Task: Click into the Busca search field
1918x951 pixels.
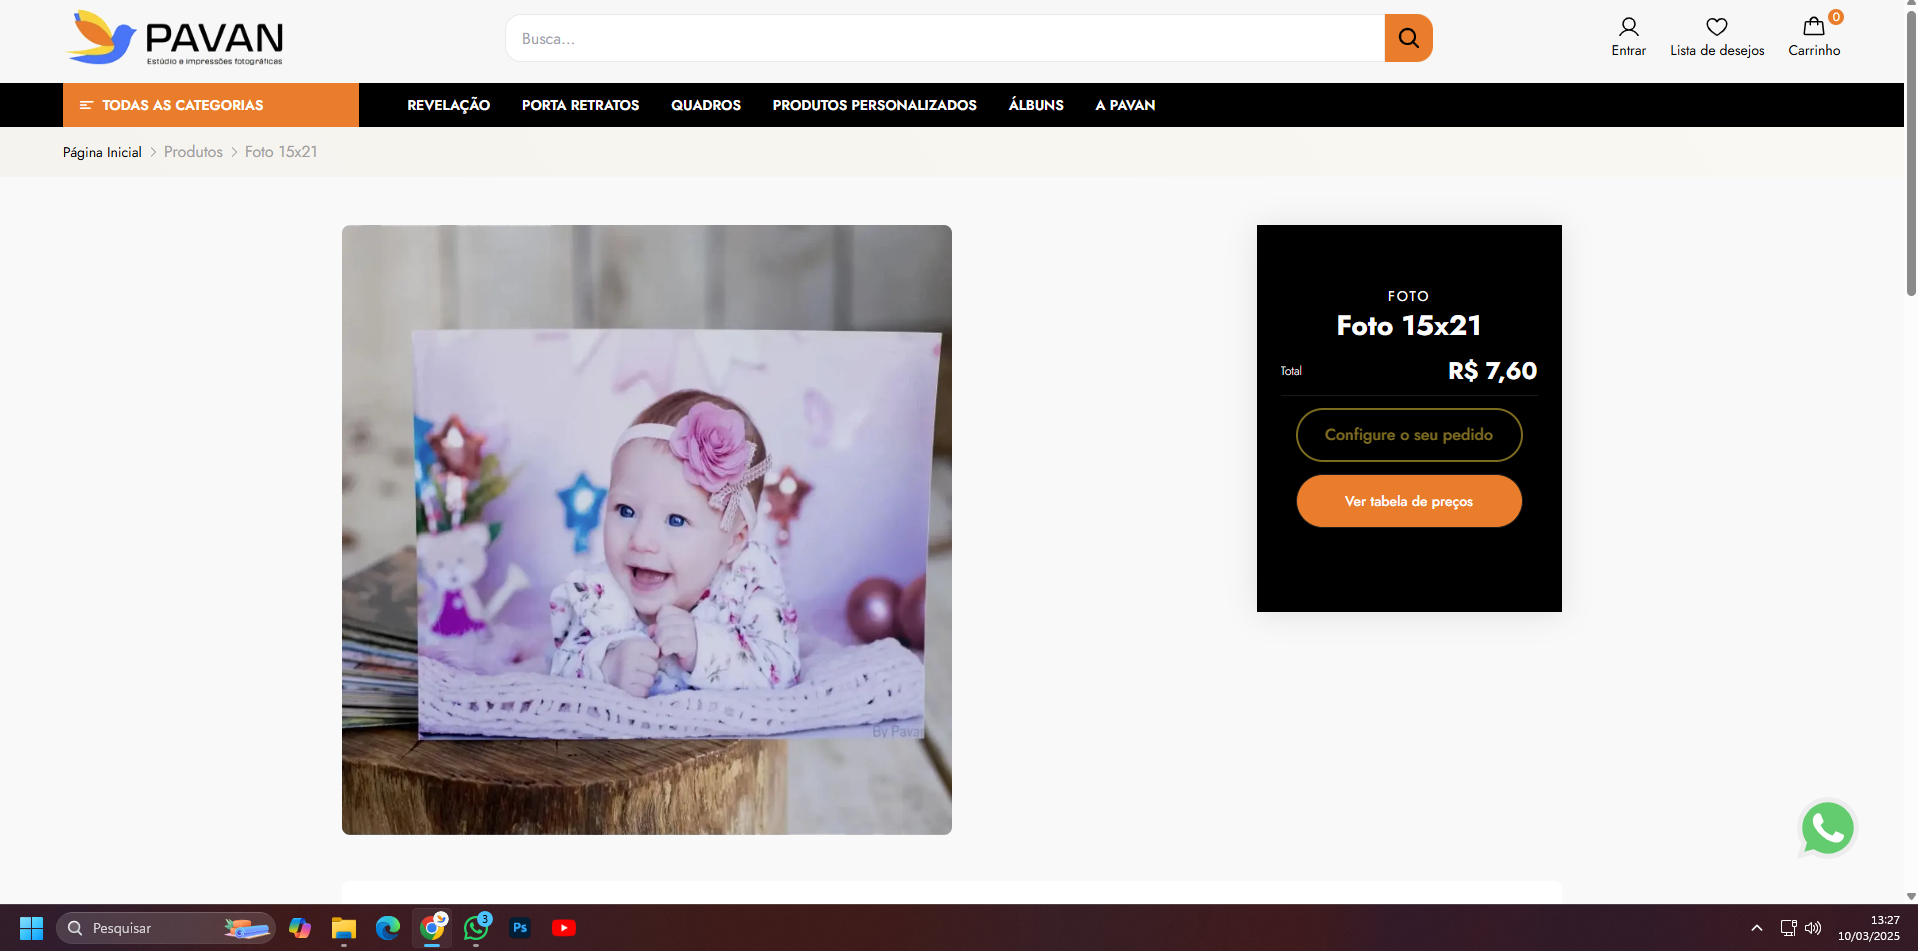Action: (944, 38)
